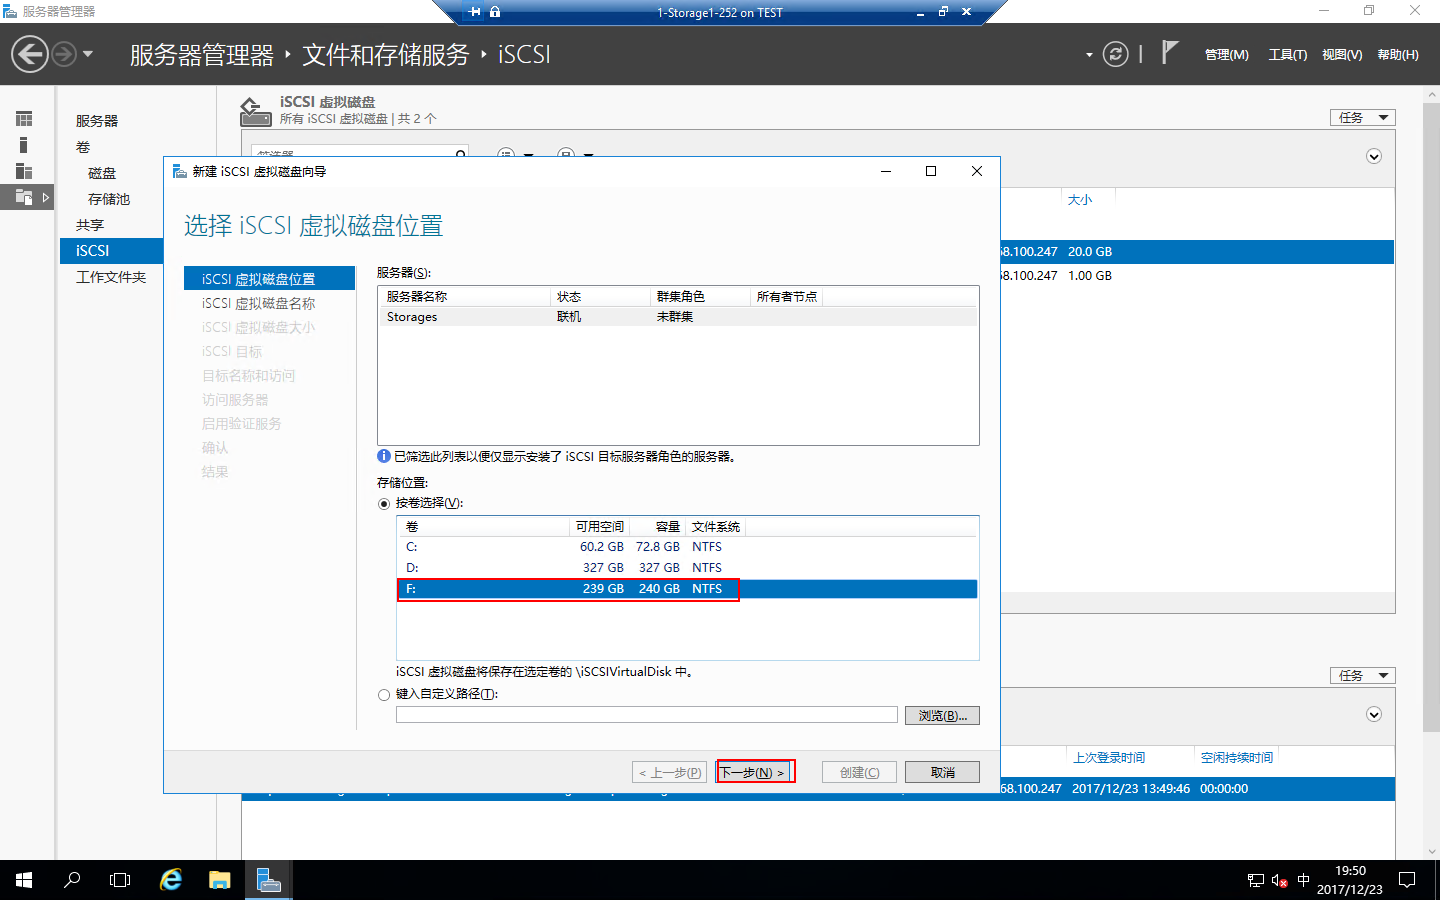Click the info icon beside the filter note
Screen dimensions: 1440x900
click(384, 456)
